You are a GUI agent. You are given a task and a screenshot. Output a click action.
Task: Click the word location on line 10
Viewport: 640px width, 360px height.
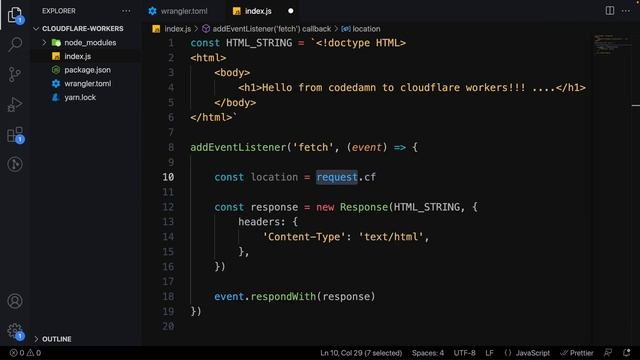[274, 177]
